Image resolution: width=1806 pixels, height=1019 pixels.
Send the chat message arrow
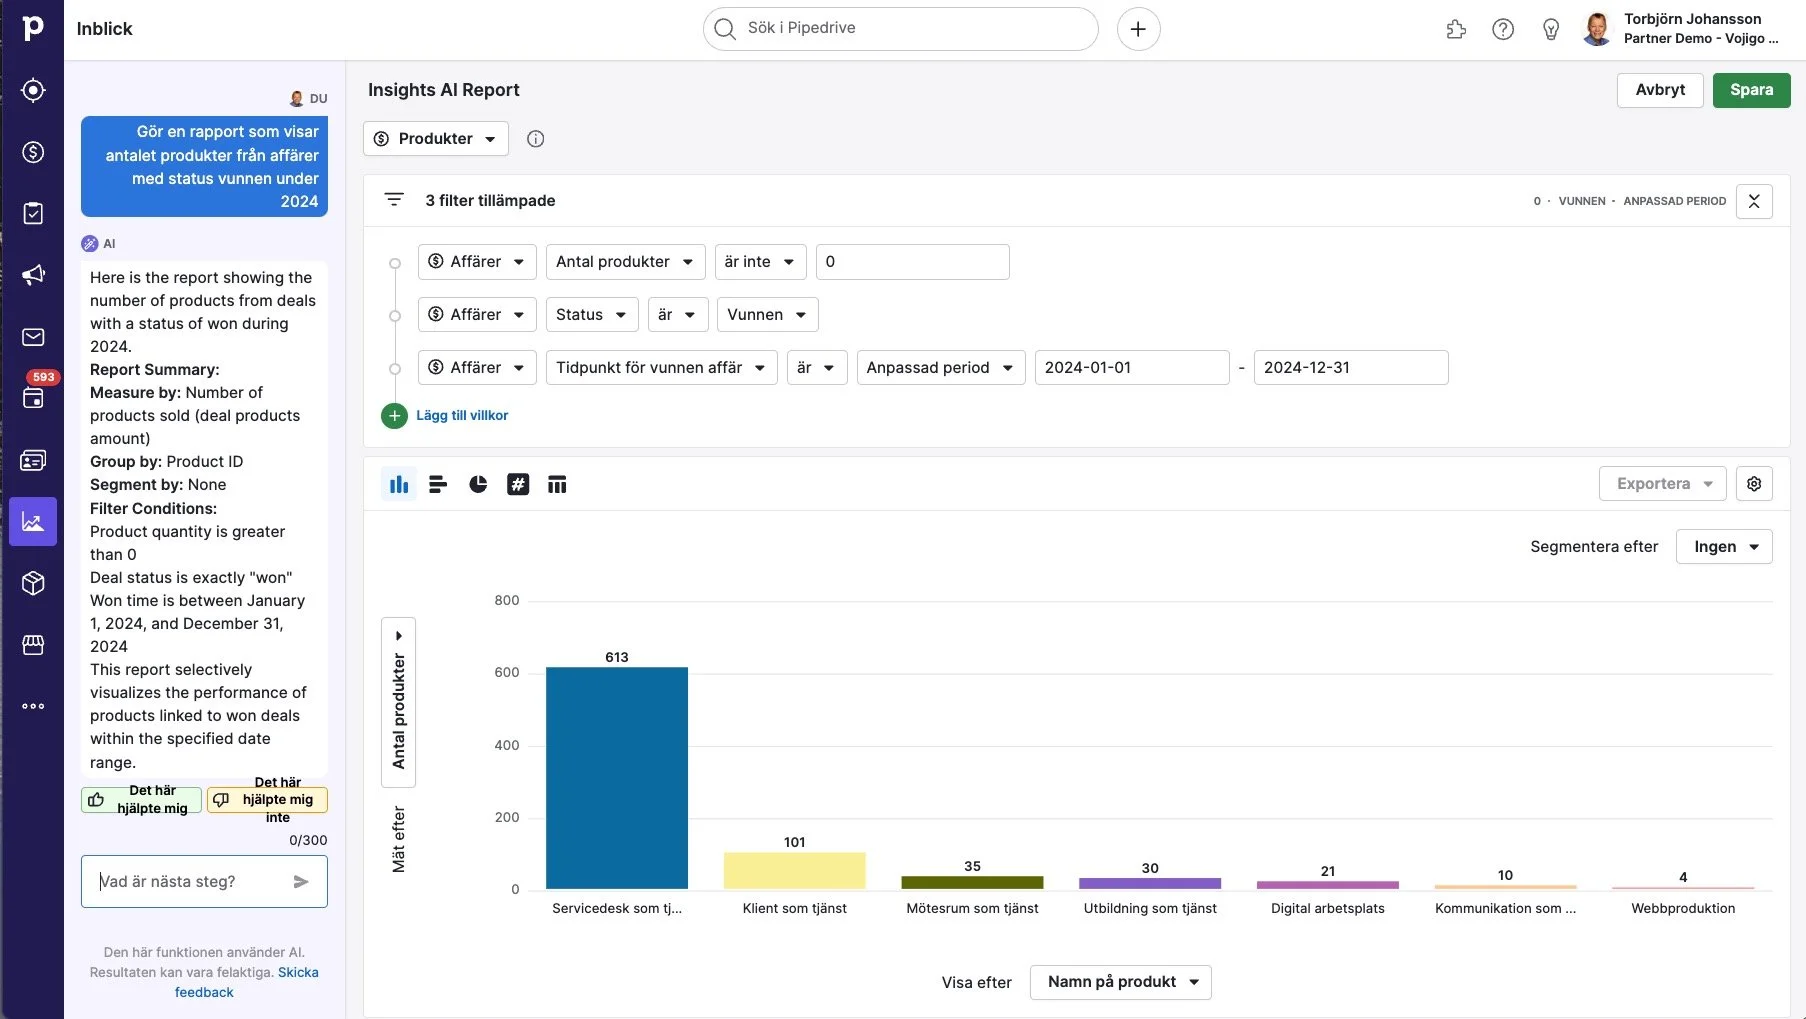click(x=301, y=881)
